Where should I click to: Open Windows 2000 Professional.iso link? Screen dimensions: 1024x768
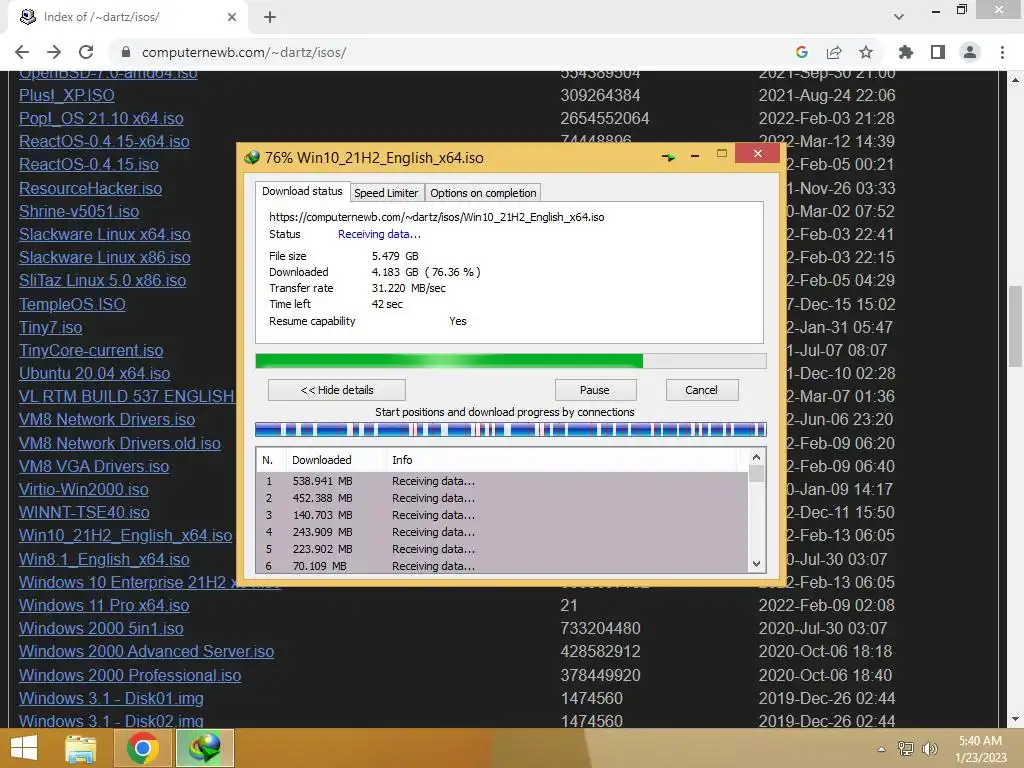[x=130, y=675]
